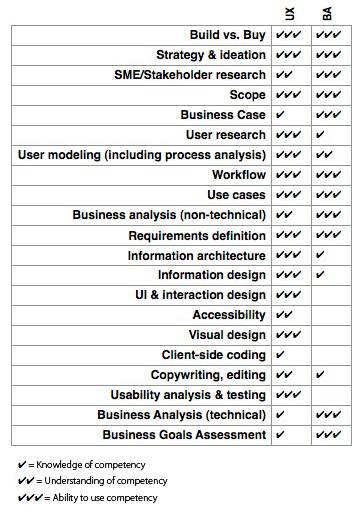Click the Workflow row label

[x=239, y=175]
